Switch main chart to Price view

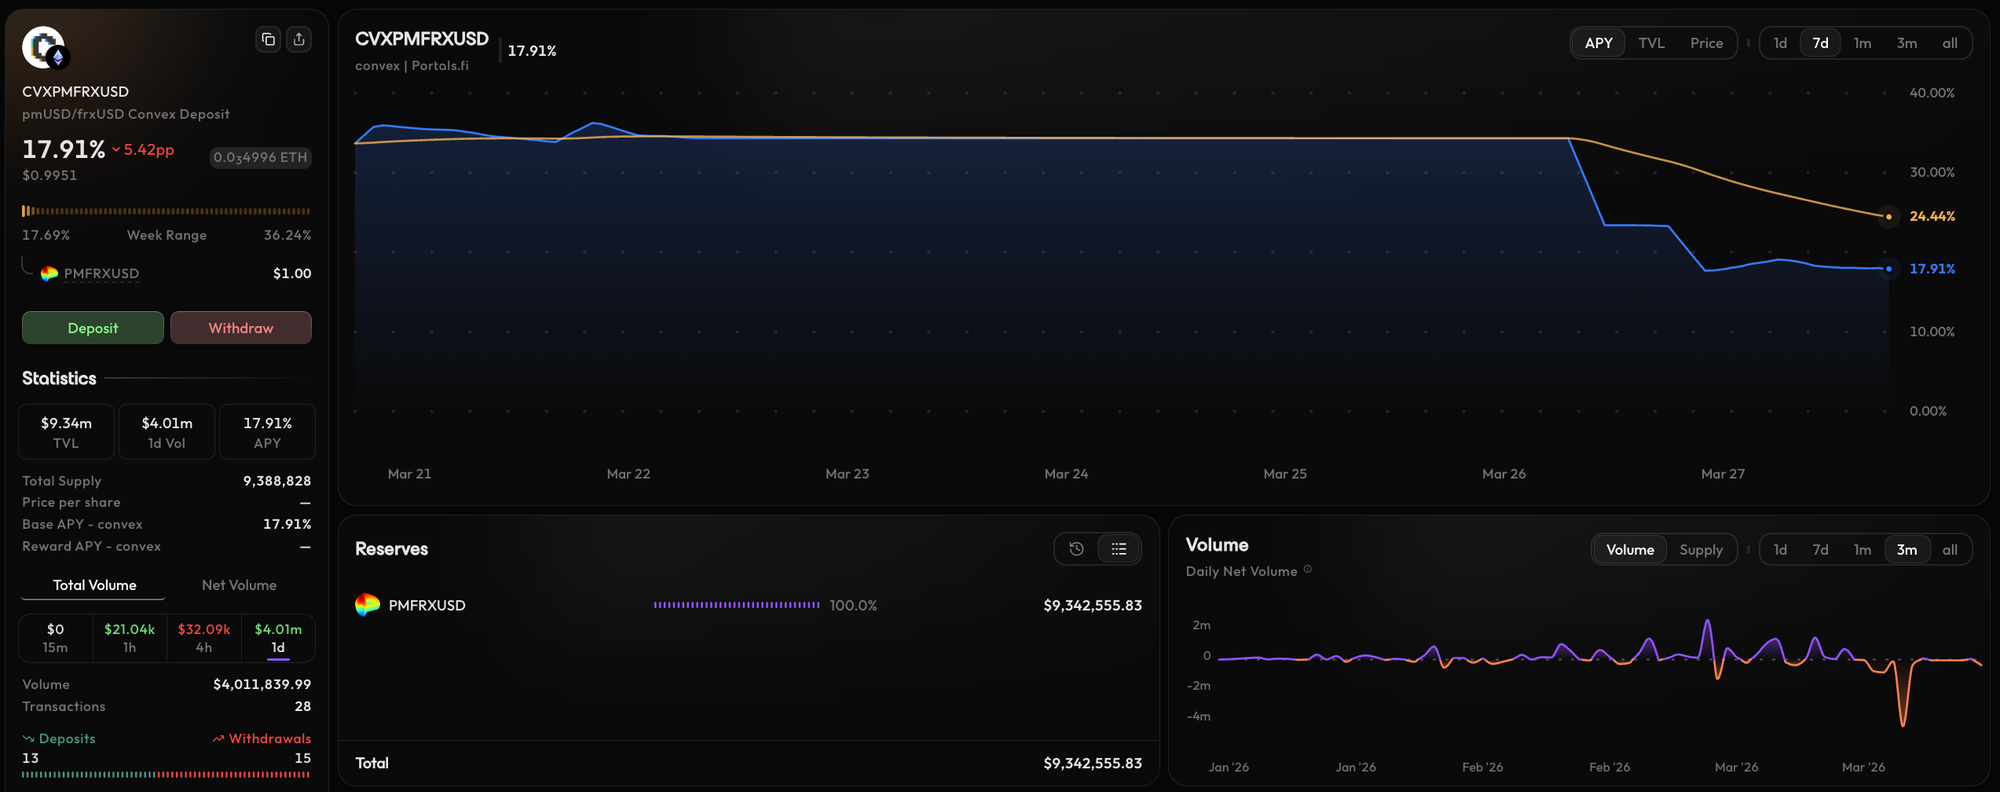[1706, 43]
